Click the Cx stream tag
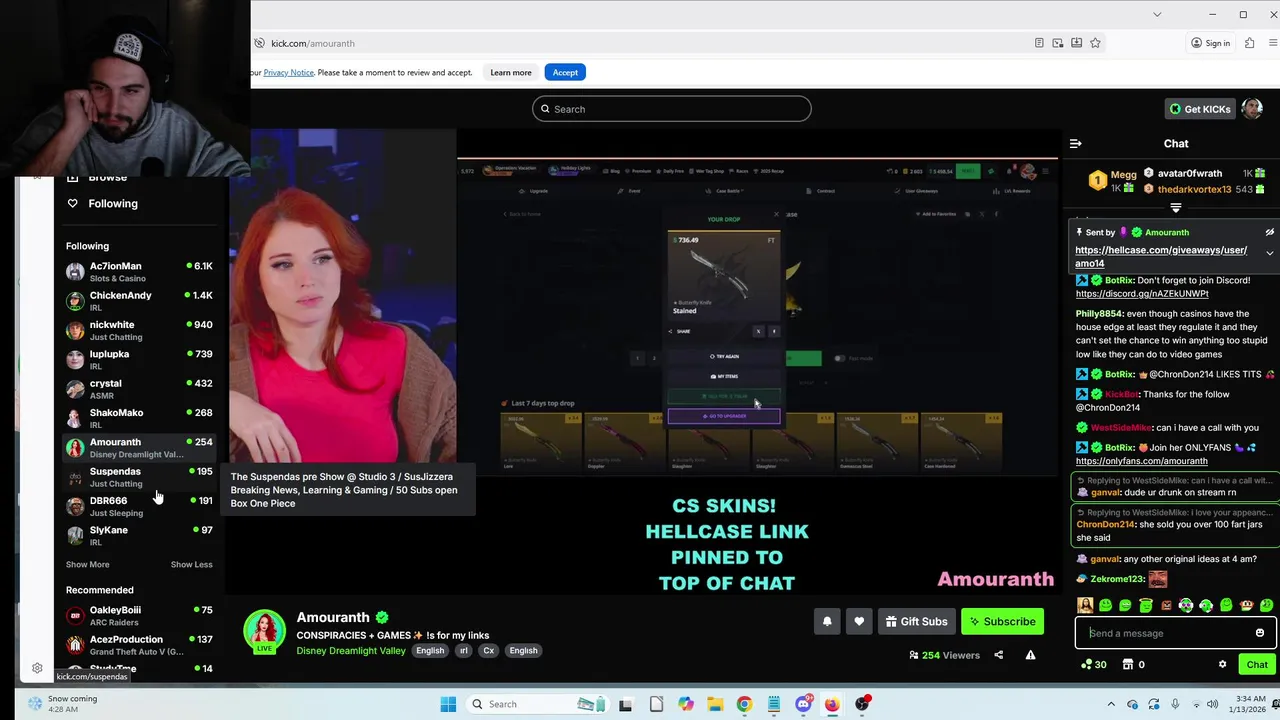This screenshot has height=720, width=1280. coord(488,651)
